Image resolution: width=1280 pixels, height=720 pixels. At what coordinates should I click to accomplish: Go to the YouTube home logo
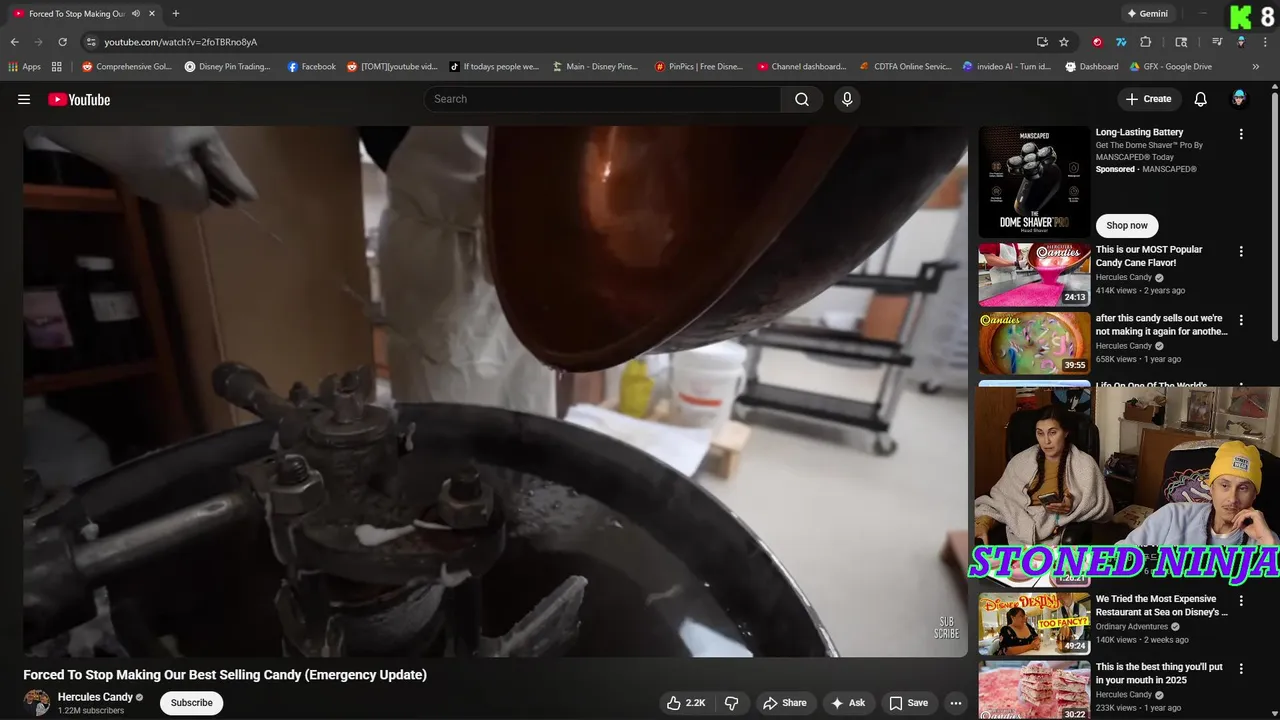(79, 99)
